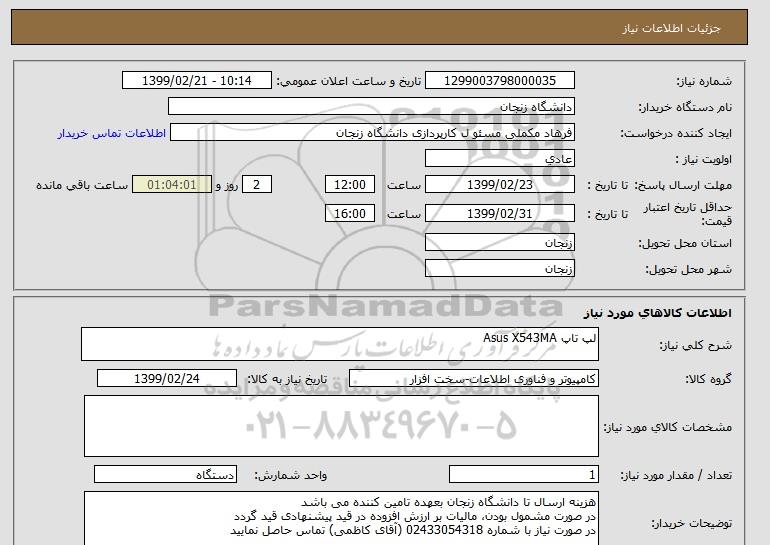Select the priority field showing عادی

pos(499,159)
